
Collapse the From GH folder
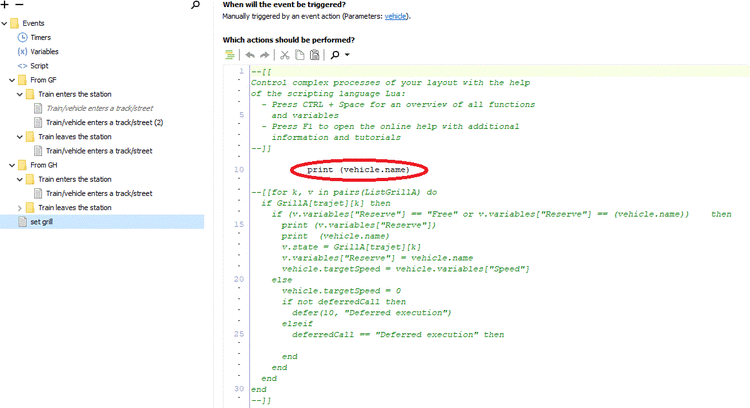[12, 165]
